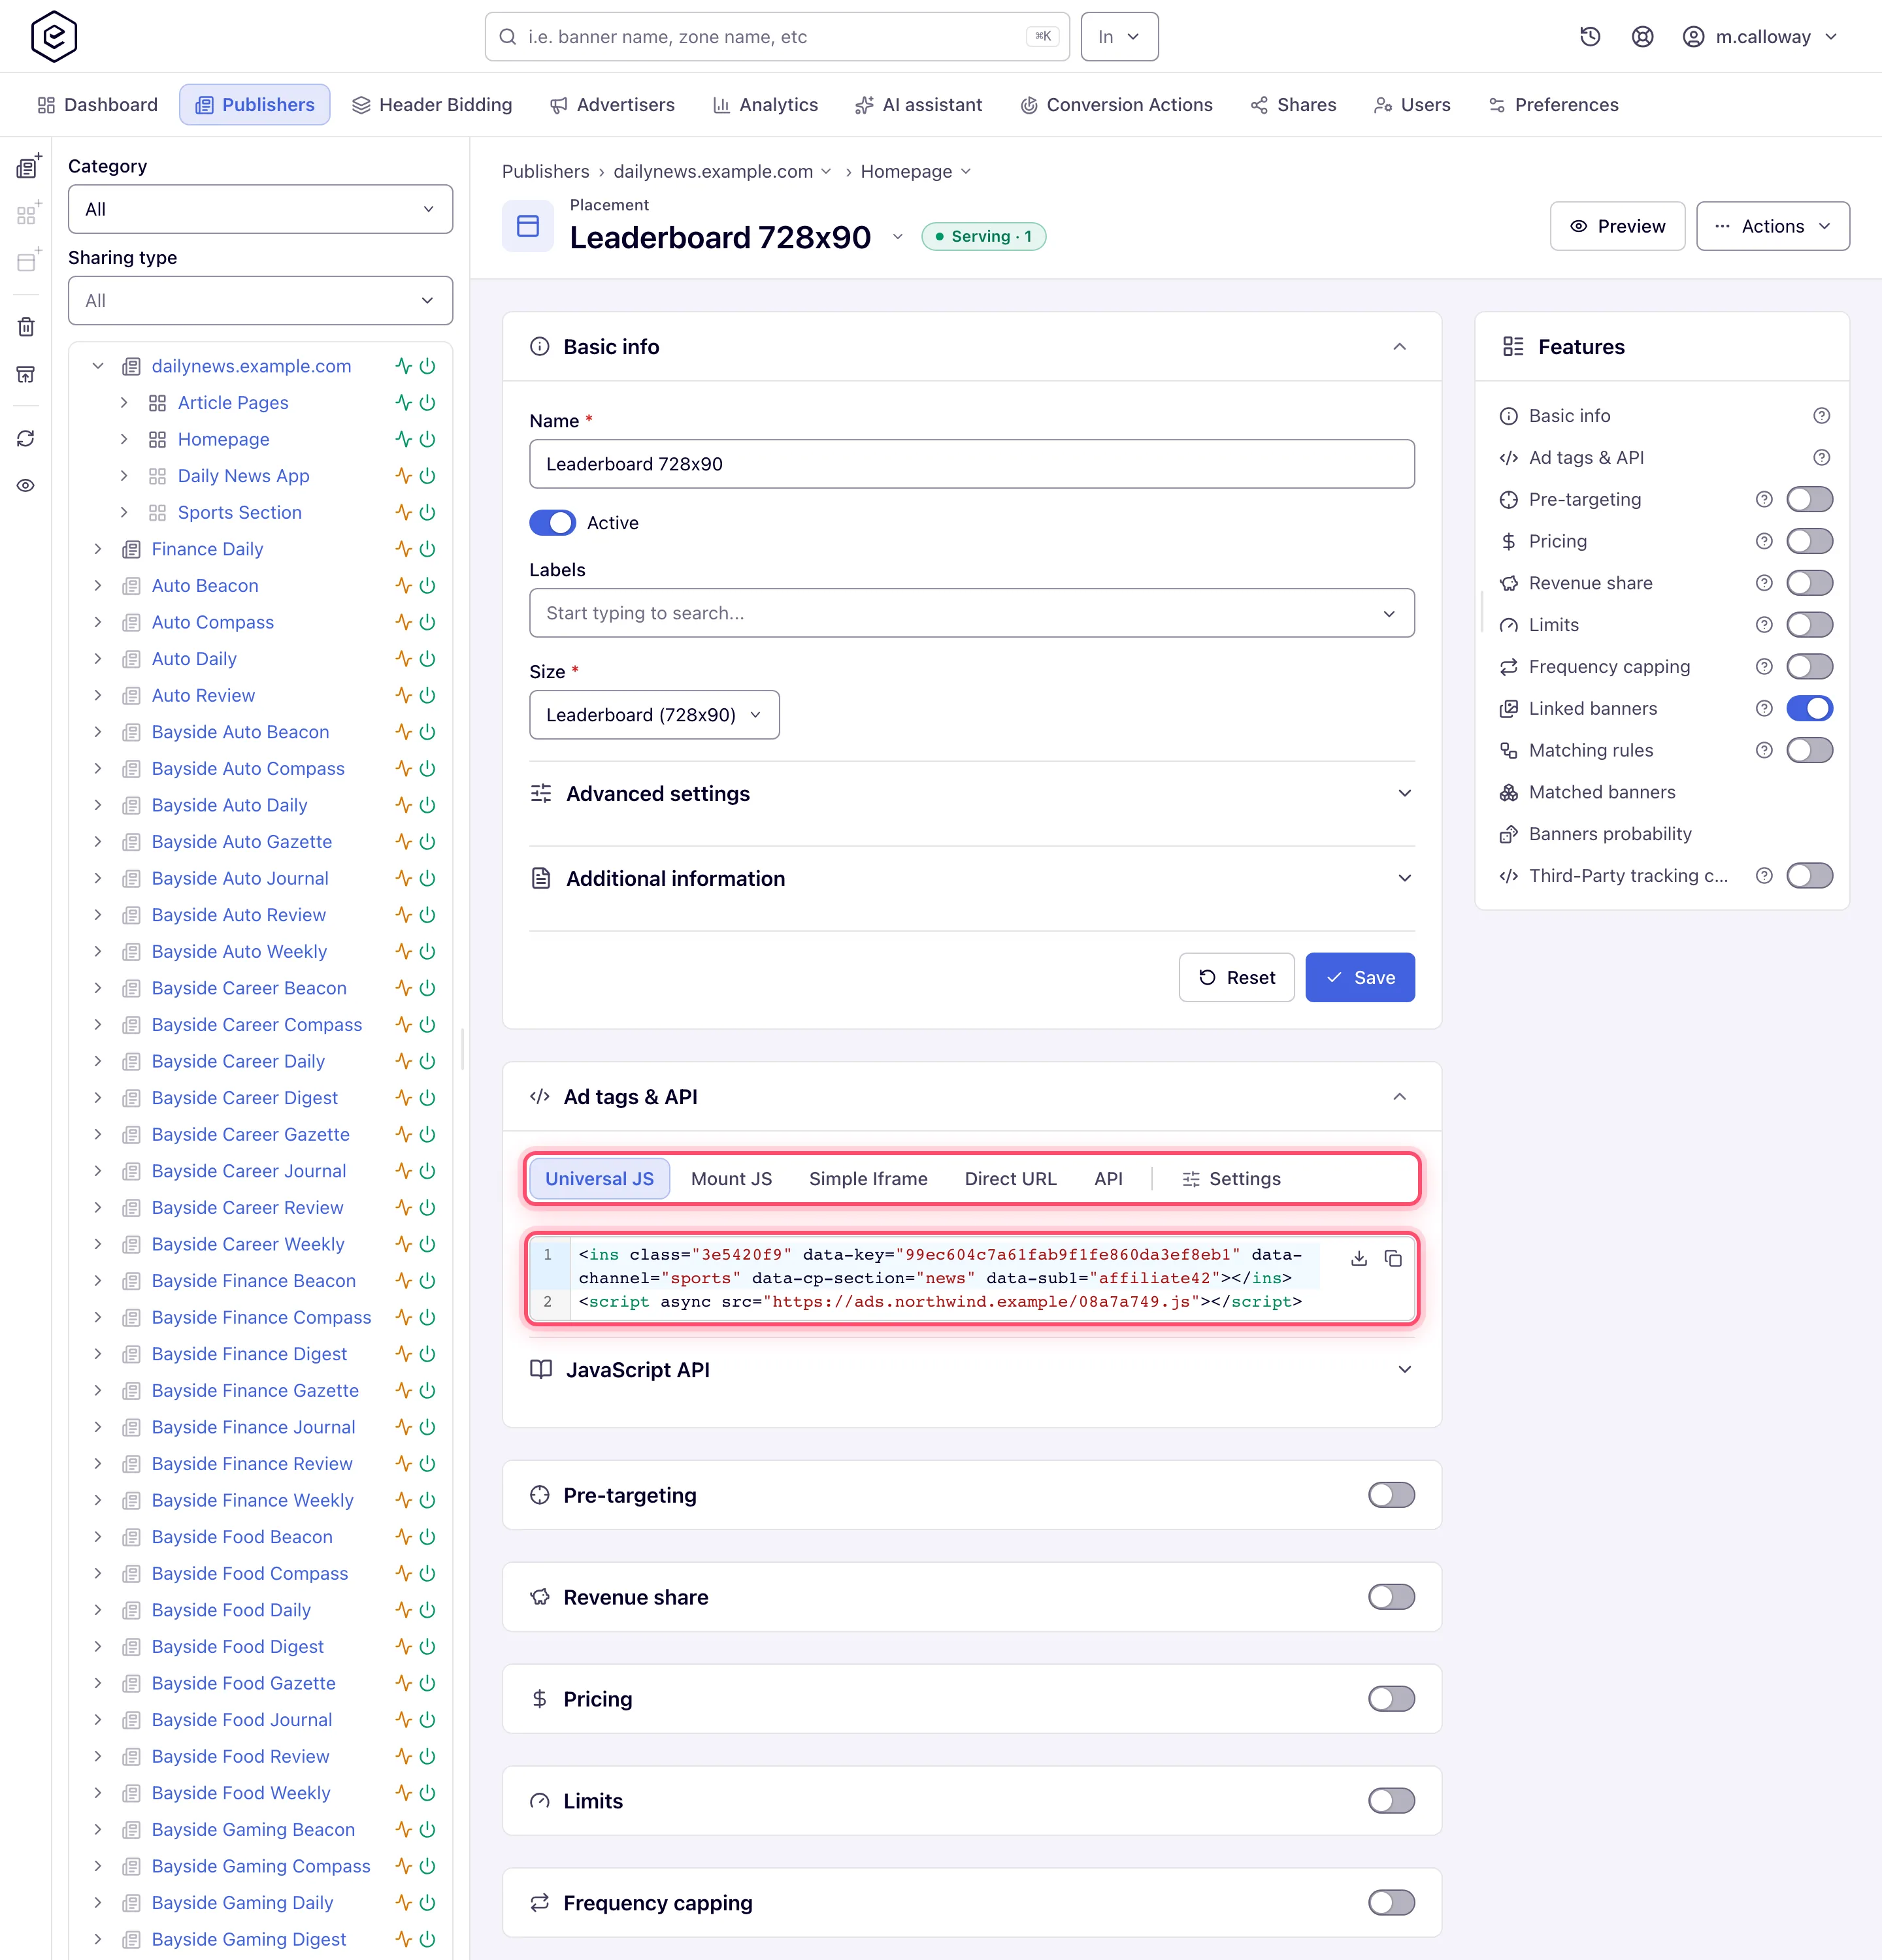1882x1960 pixels.
Task: Enable Pricing toggle in Features panel
Action: click(1810, 541)
